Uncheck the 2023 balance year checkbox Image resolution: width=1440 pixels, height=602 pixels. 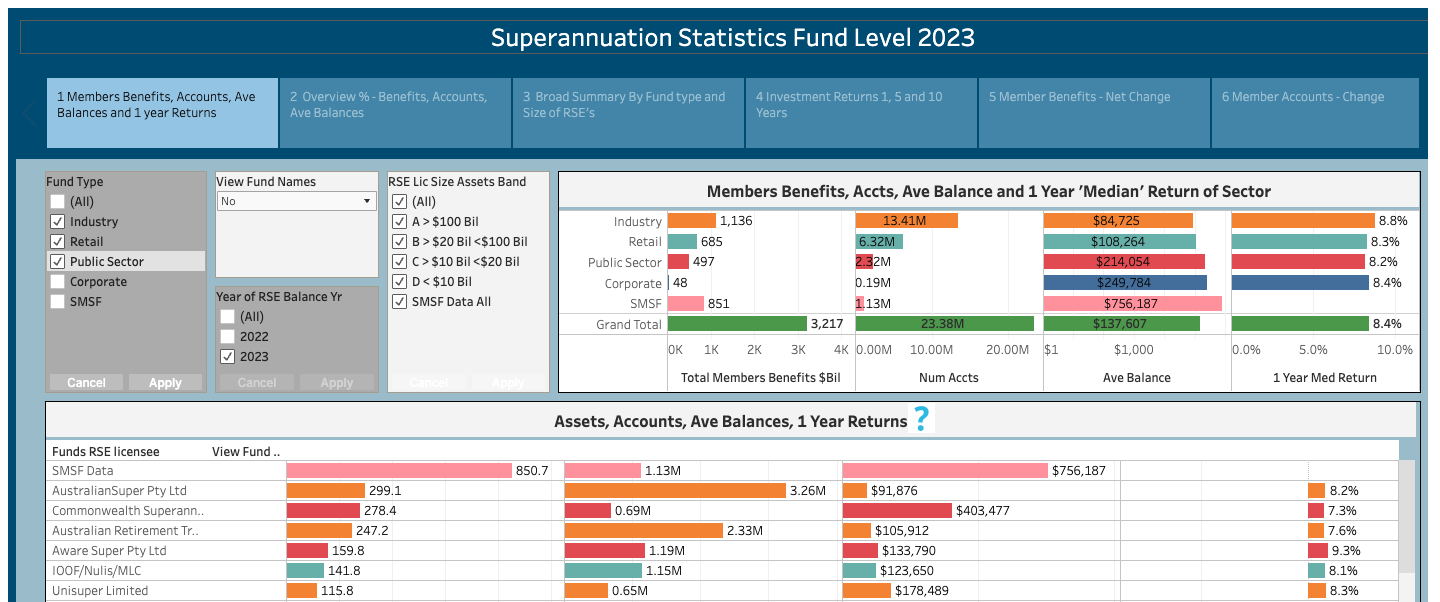pyautogui.click(x=228, y=357)
